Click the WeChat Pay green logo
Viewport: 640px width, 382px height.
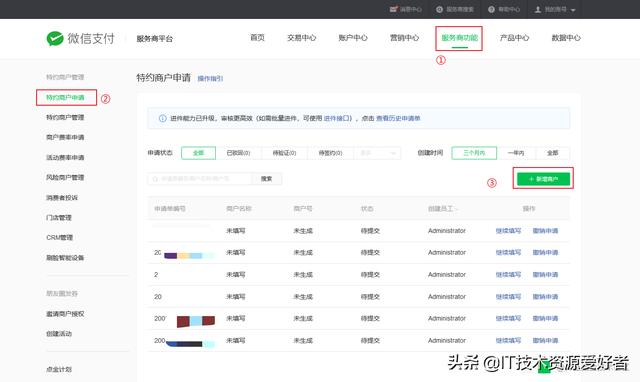point(55,38)
